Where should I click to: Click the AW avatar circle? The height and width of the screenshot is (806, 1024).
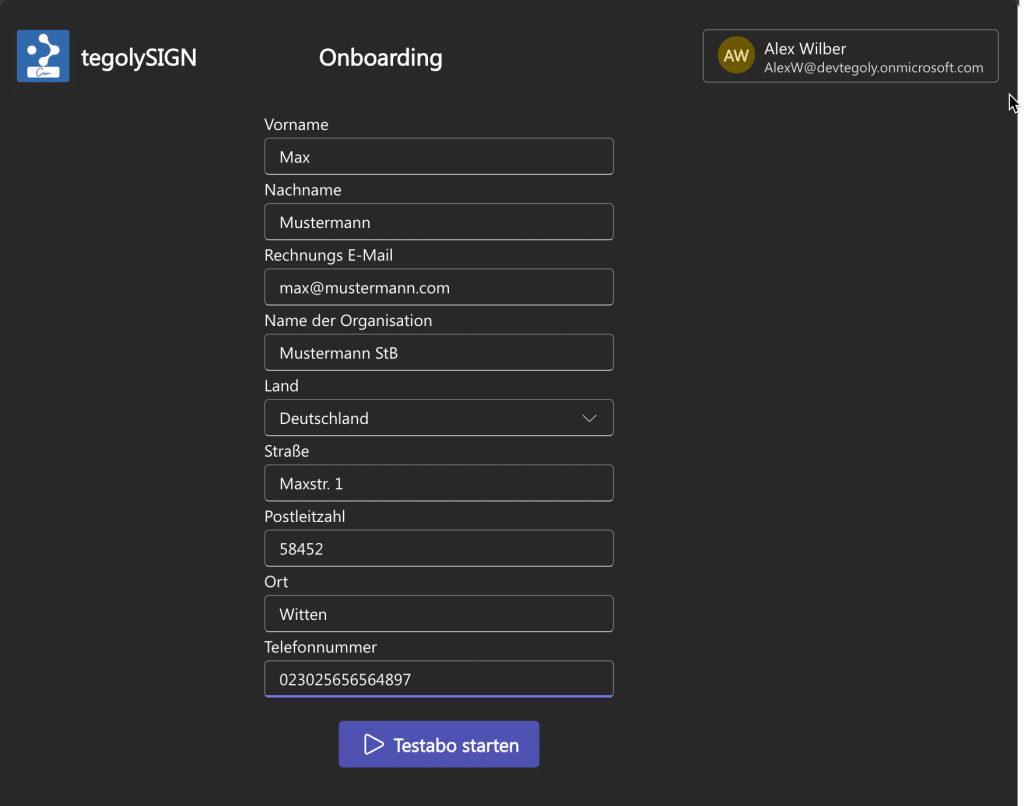[736, 56]
